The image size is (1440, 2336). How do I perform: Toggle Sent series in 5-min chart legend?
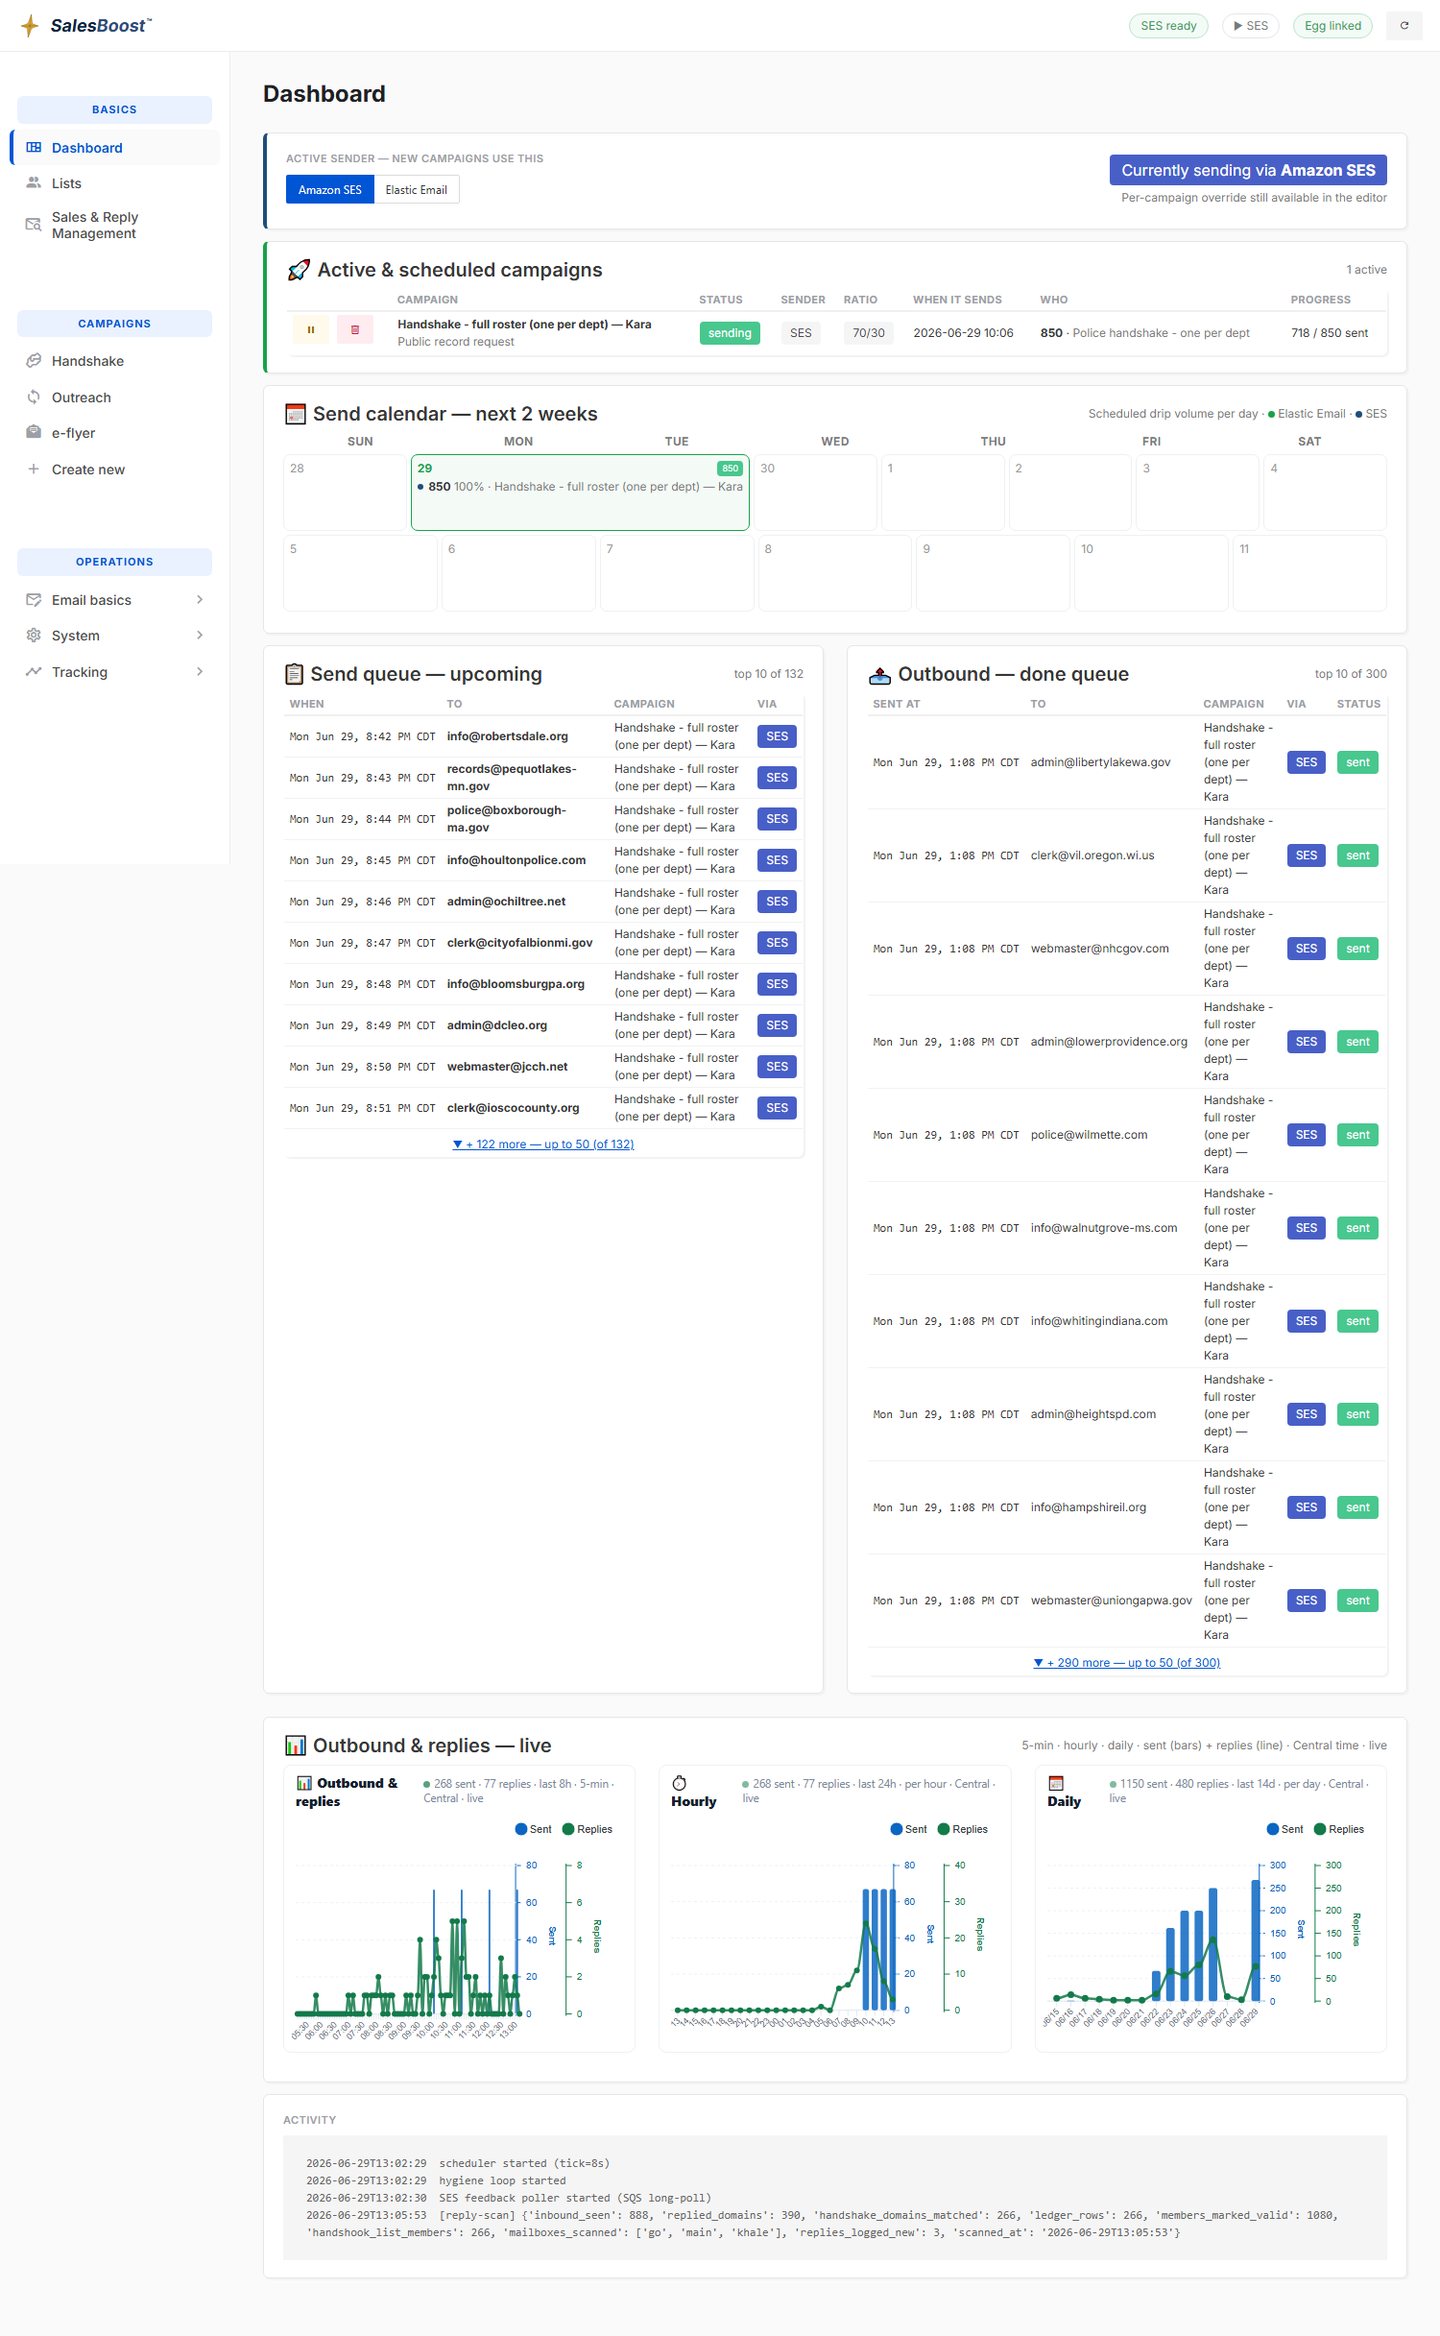pyautogui.click(x=533, y=1829)
